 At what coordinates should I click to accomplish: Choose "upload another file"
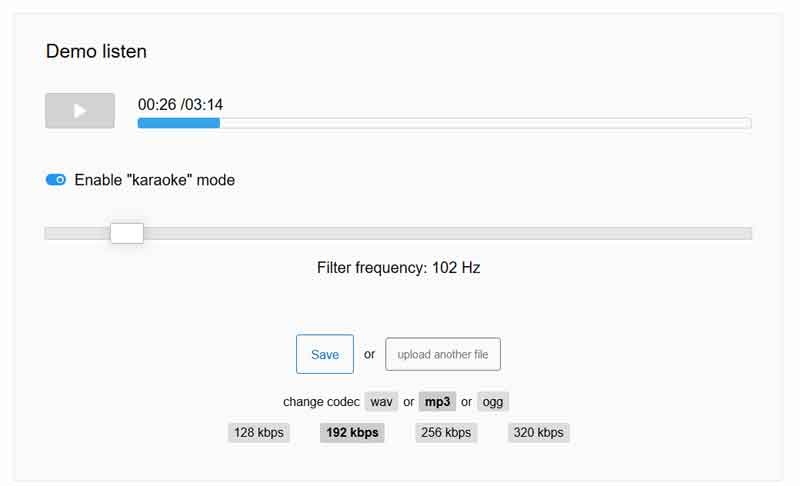coord(443,354)
